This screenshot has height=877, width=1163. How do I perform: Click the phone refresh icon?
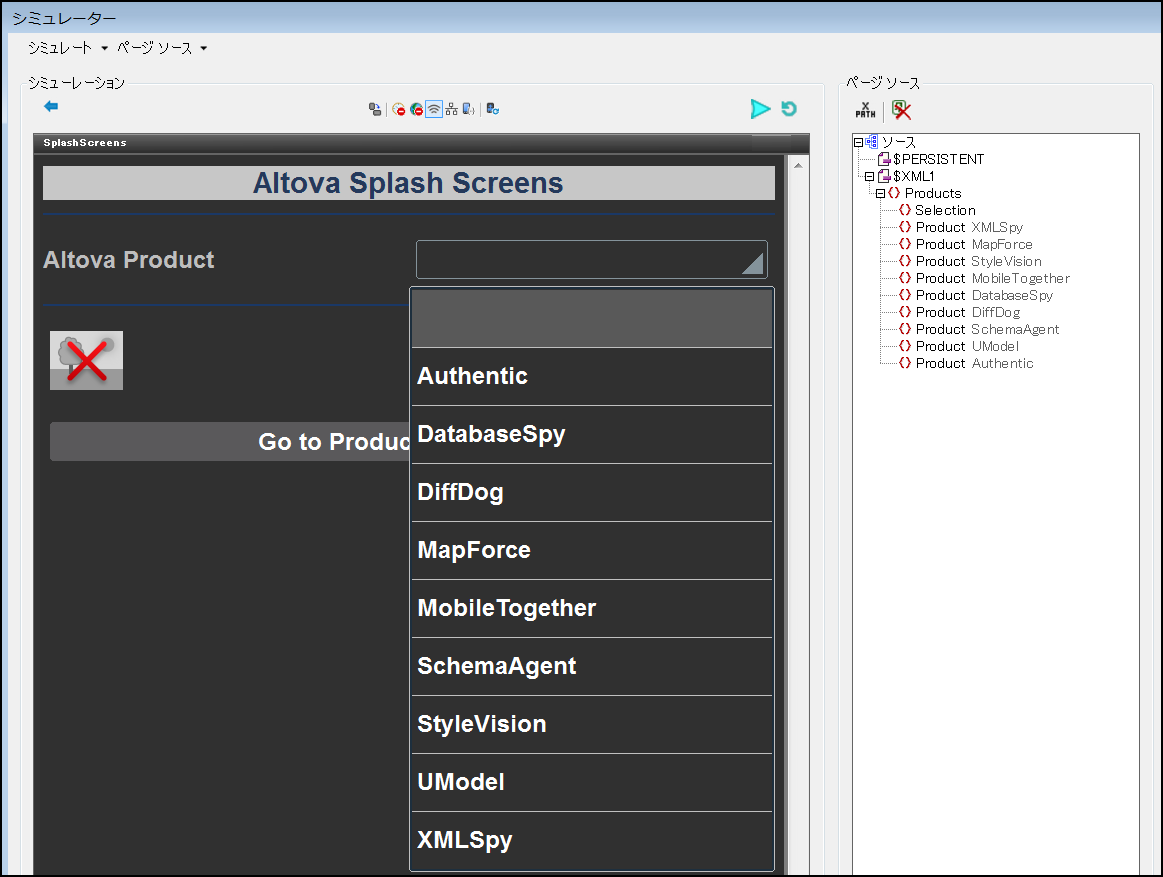pos(492,110)
